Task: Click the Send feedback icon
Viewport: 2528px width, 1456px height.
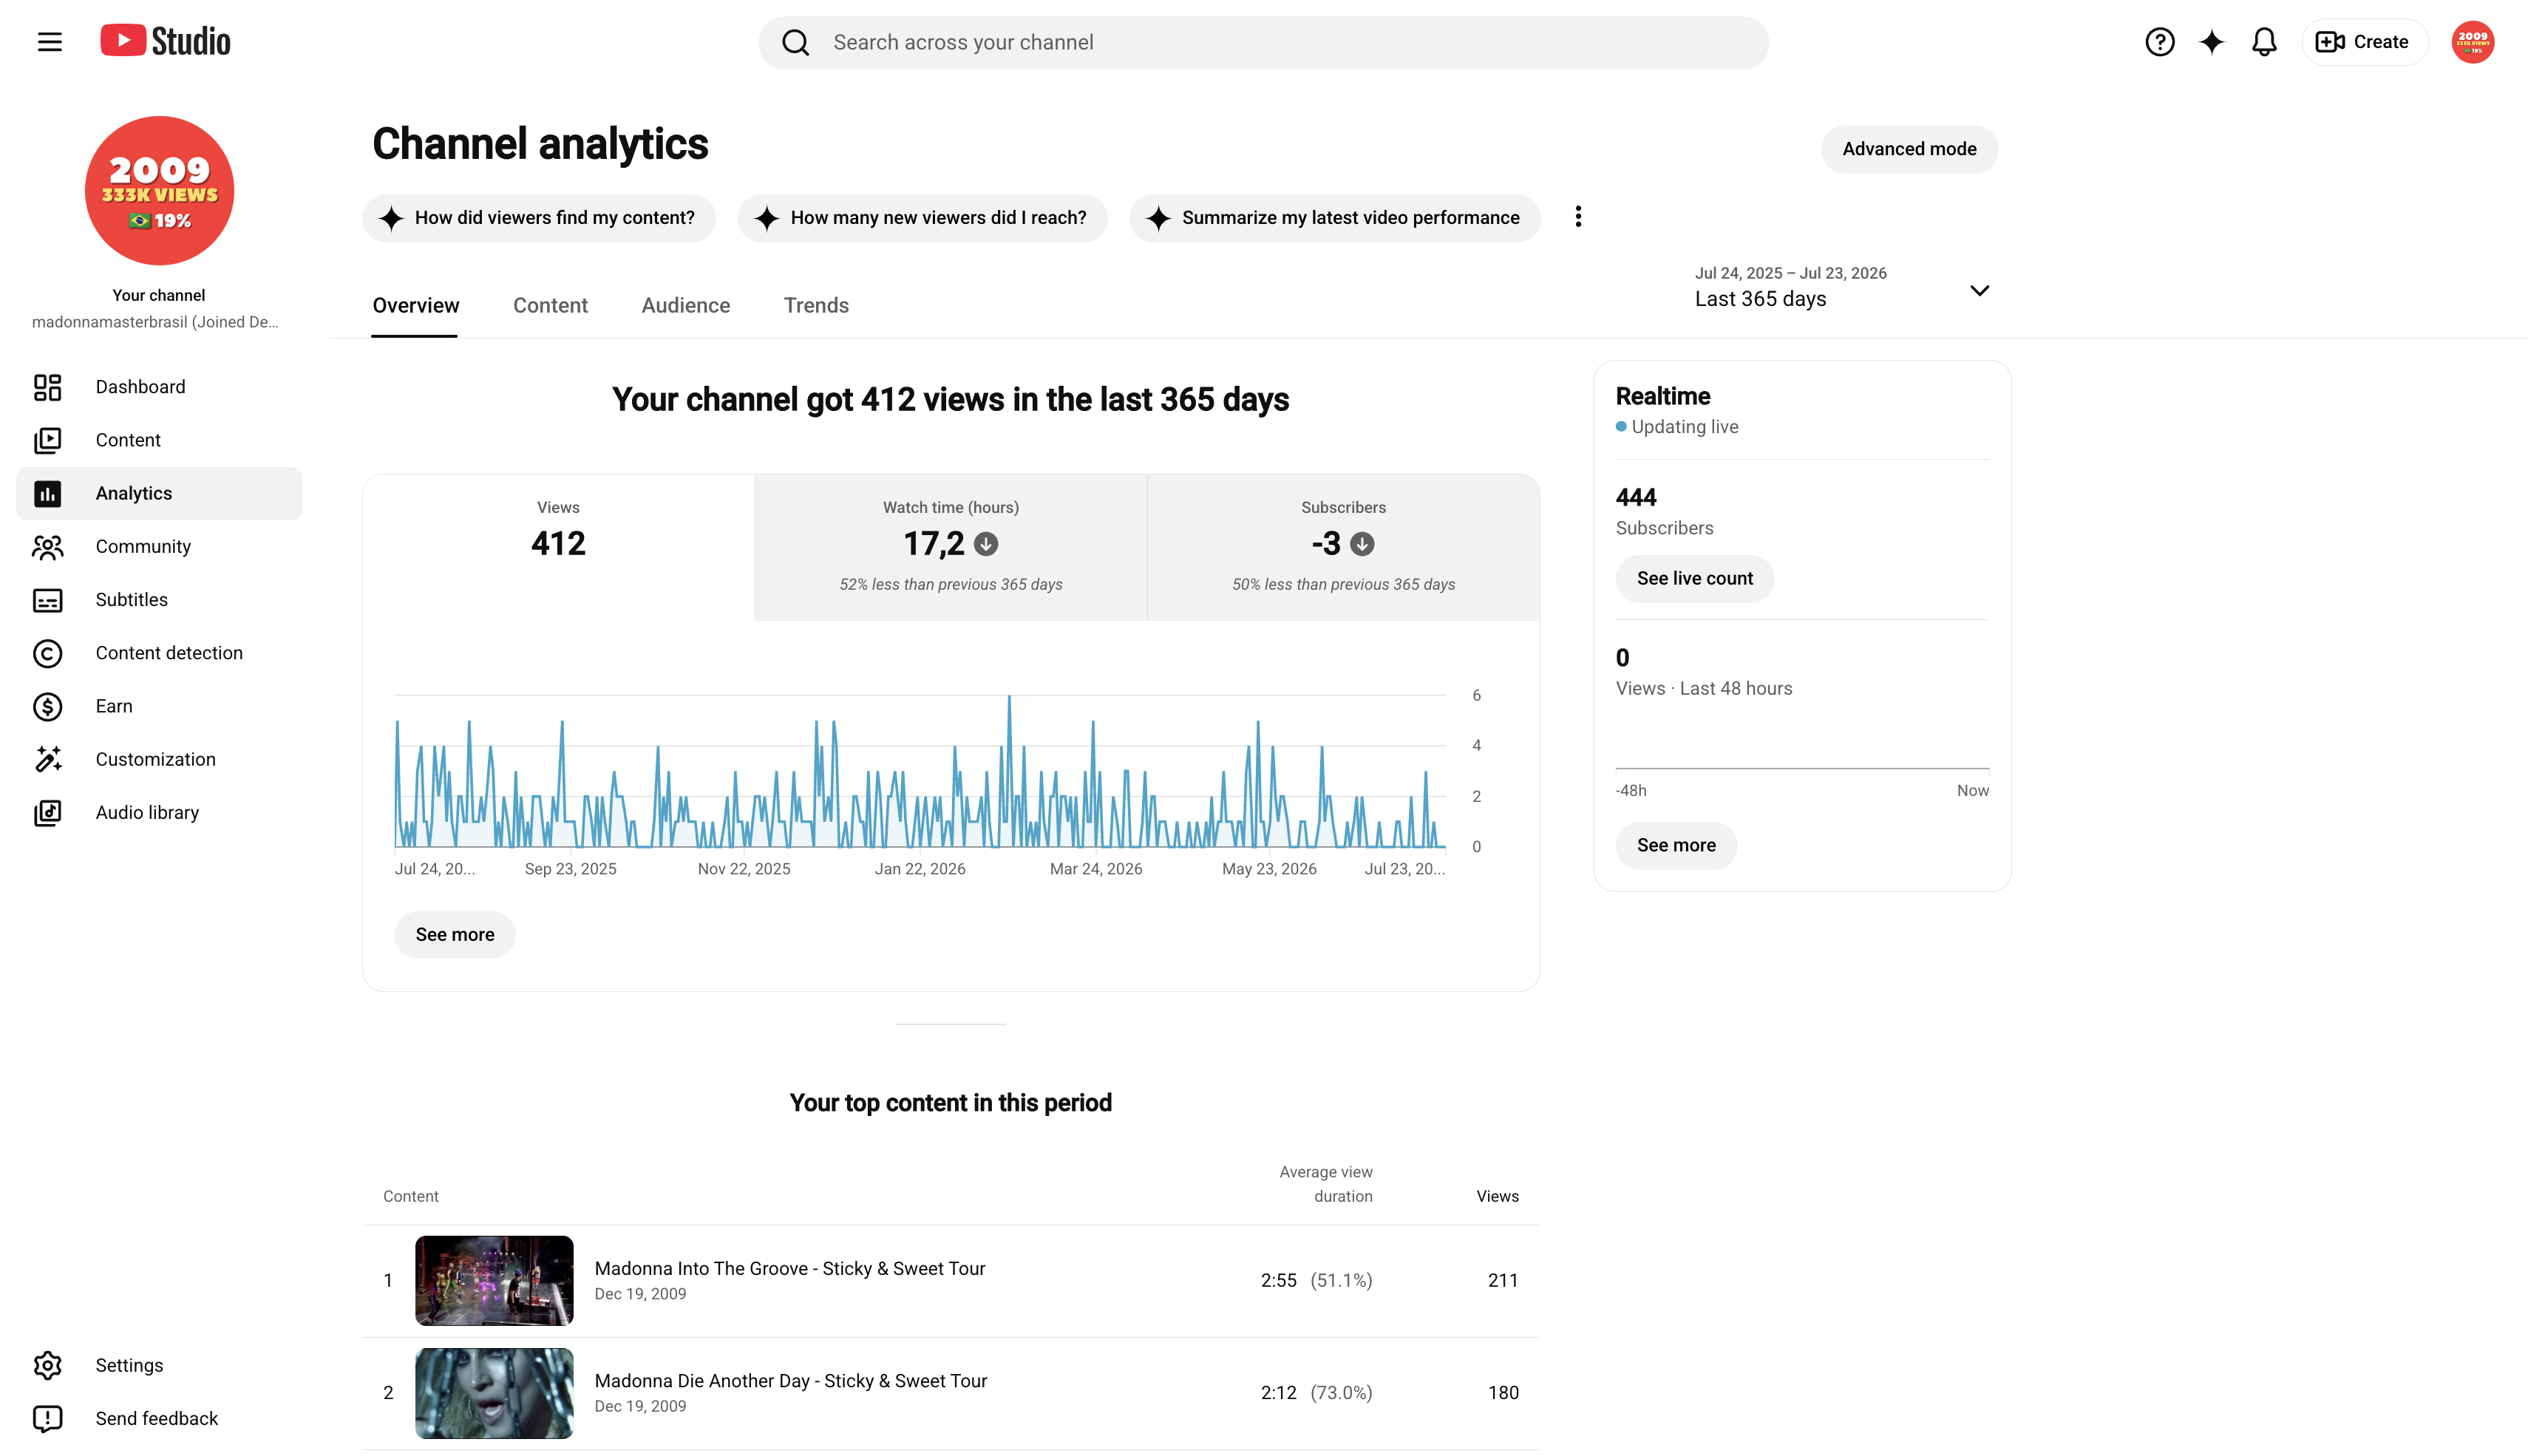Action: pos(47,1418)
